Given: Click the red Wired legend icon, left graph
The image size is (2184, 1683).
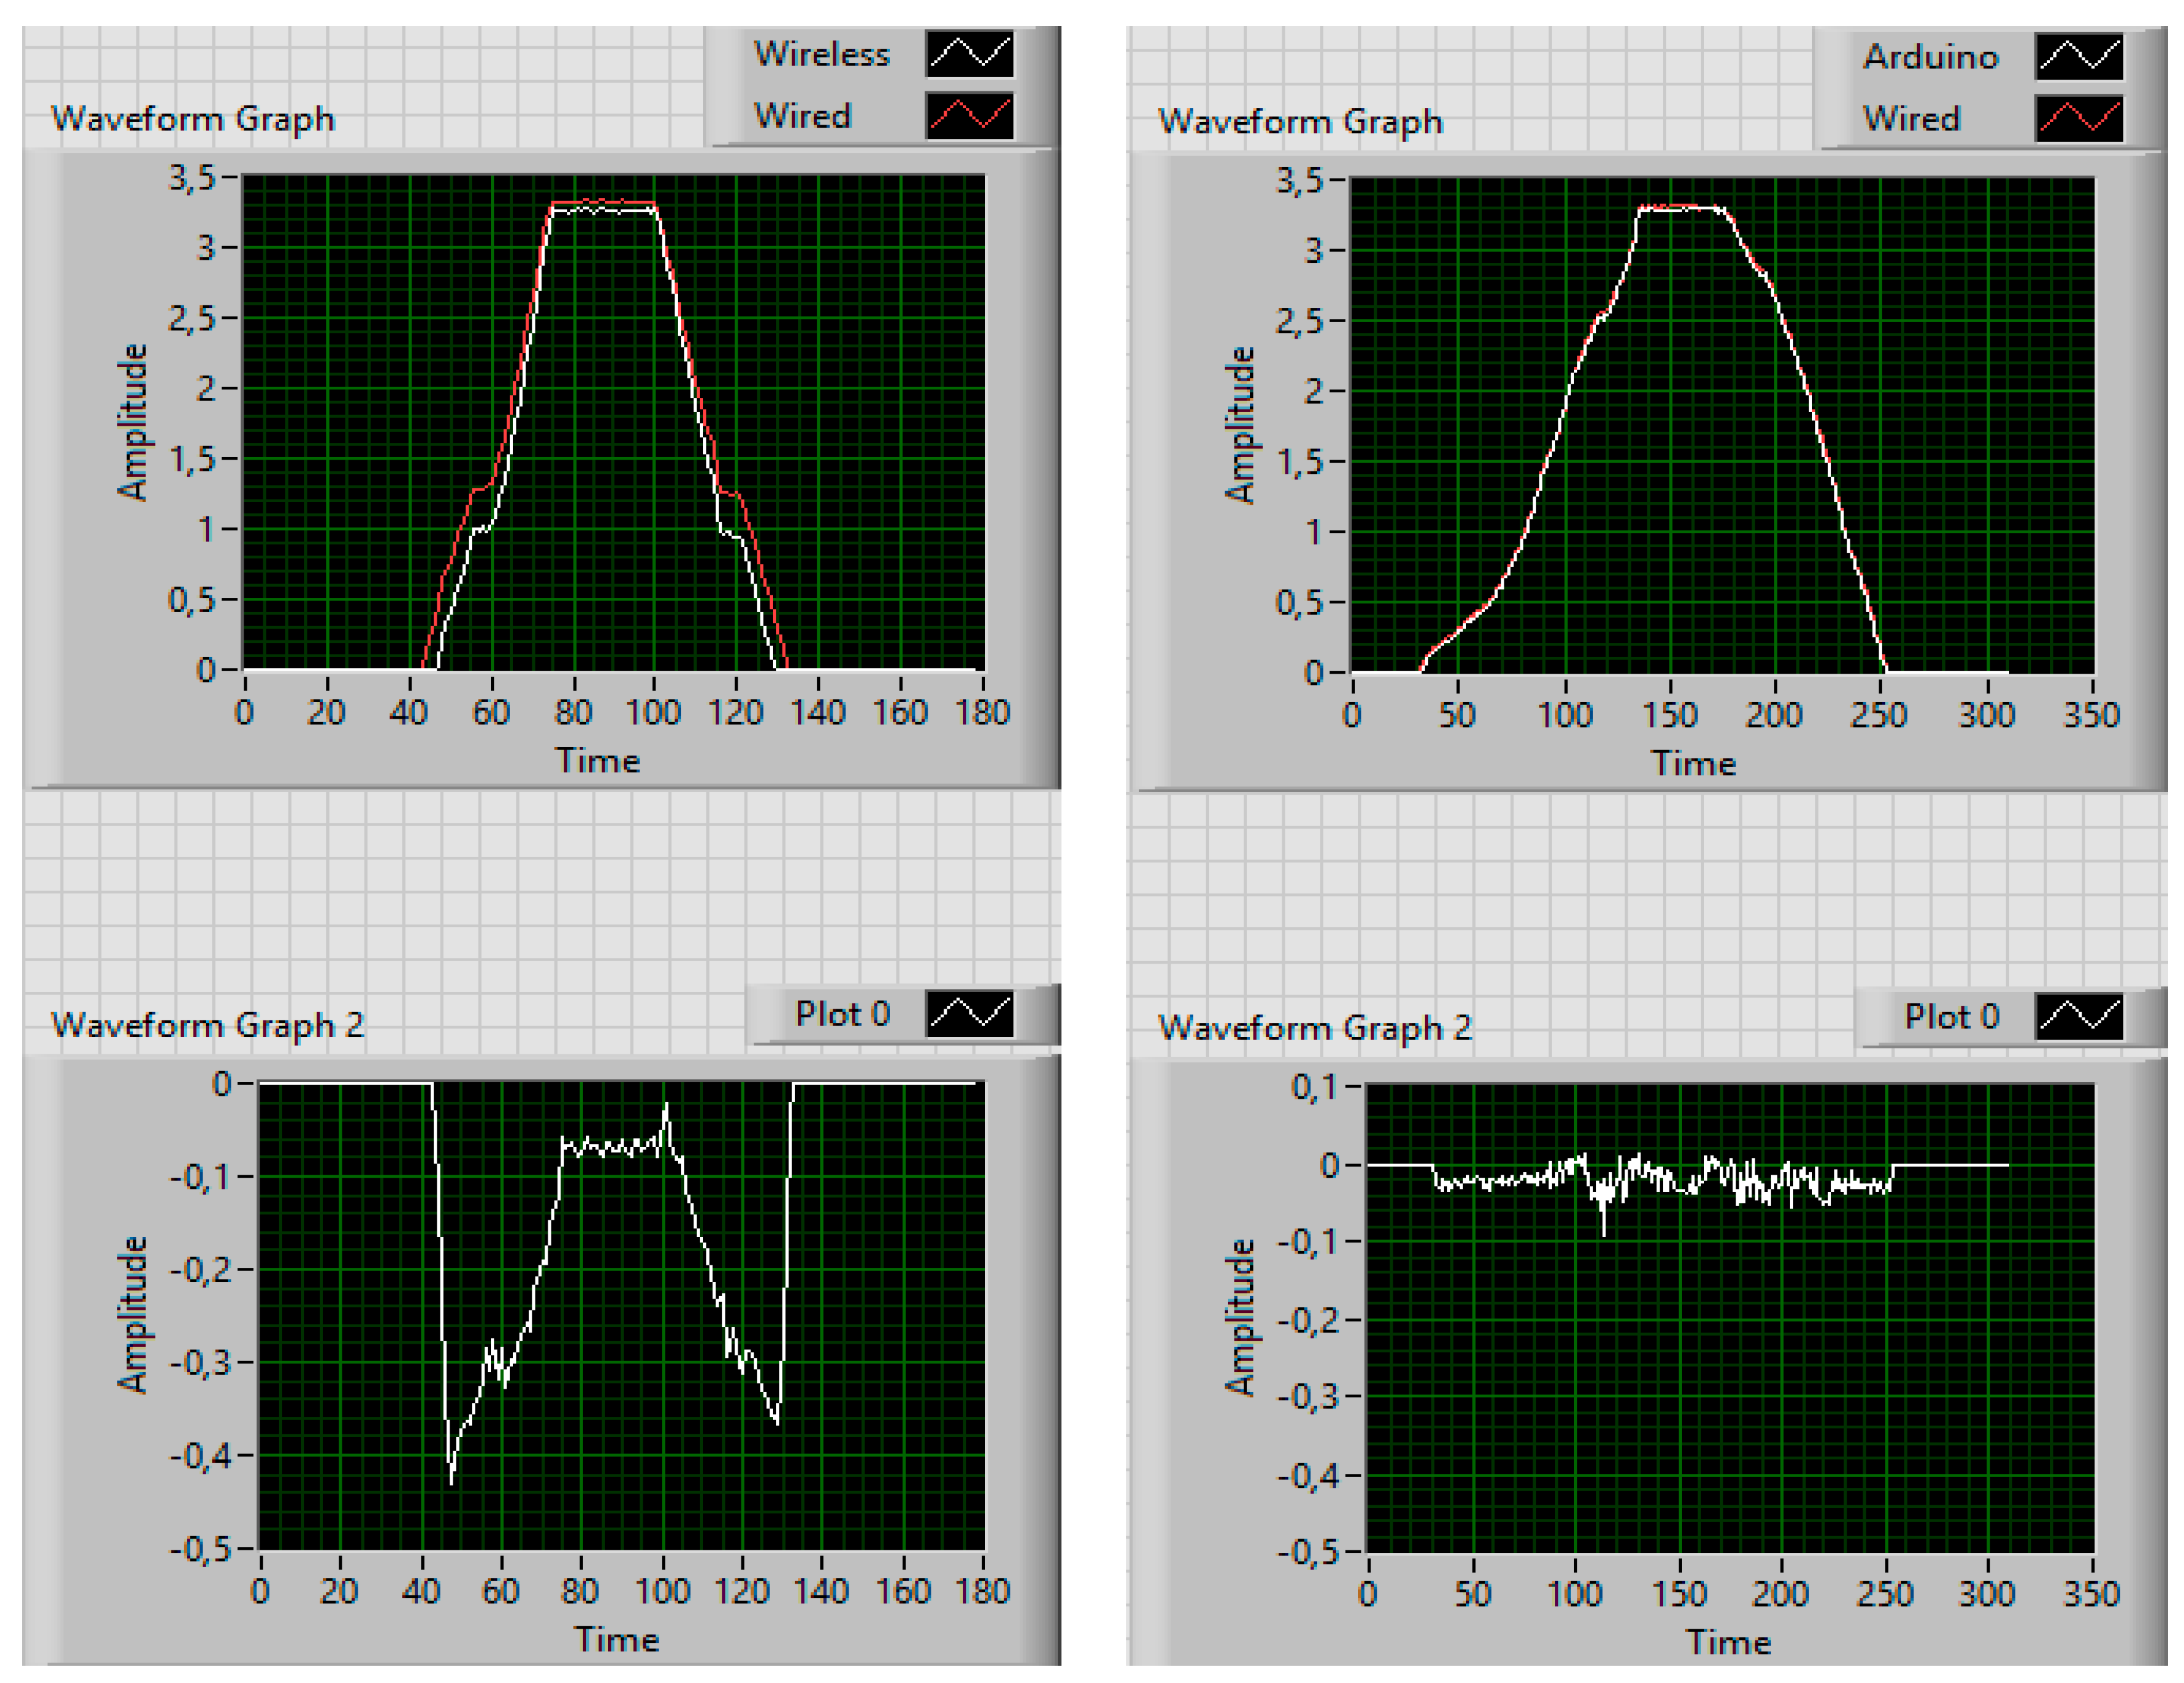Looking at the screenshot, I should tap(969, 116).
